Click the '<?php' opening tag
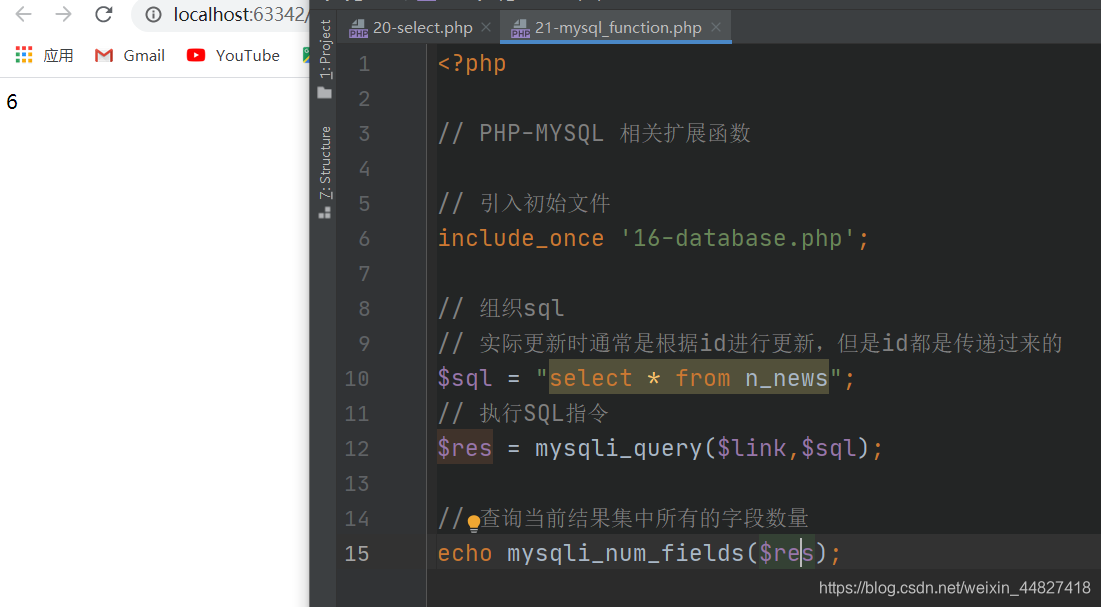Image resolution: width=1101 pixels, height=607 pixels. click(472, 63)
